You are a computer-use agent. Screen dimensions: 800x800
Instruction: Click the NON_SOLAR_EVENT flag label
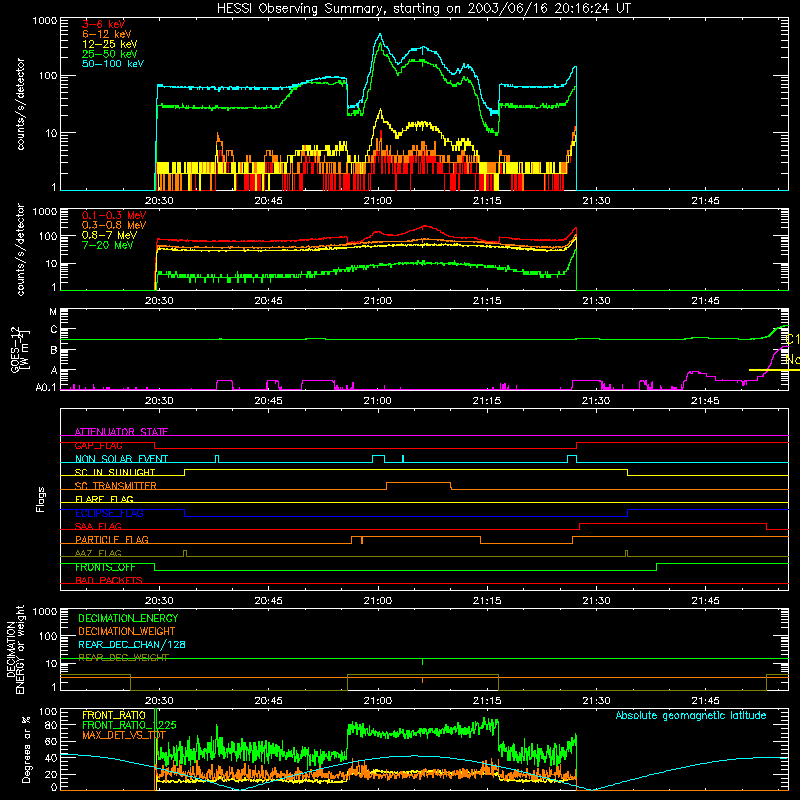[121, 459]
